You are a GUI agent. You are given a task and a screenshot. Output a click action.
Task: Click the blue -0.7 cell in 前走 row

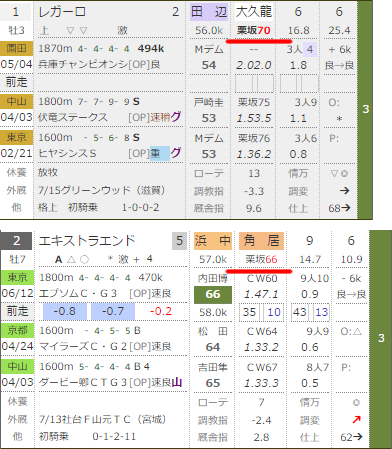click(x=113, y=311)
